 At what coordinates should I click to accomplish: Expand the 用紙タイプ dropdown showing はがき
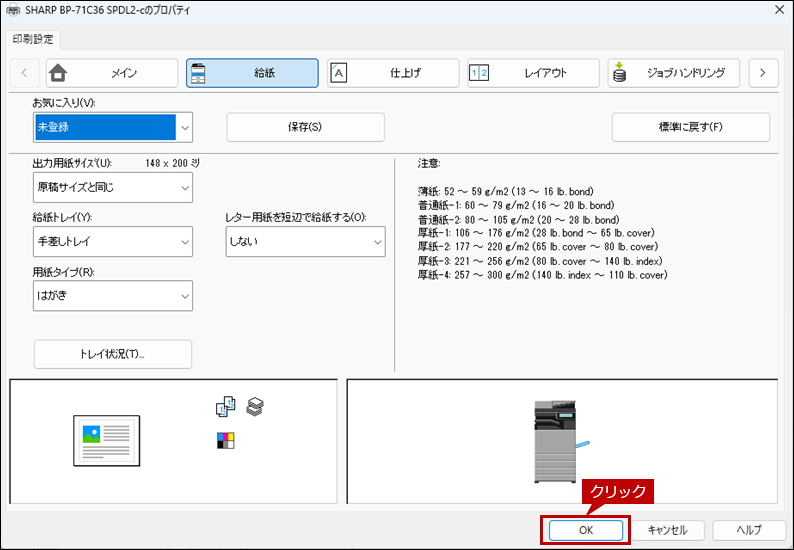click(x=112, y=295)
